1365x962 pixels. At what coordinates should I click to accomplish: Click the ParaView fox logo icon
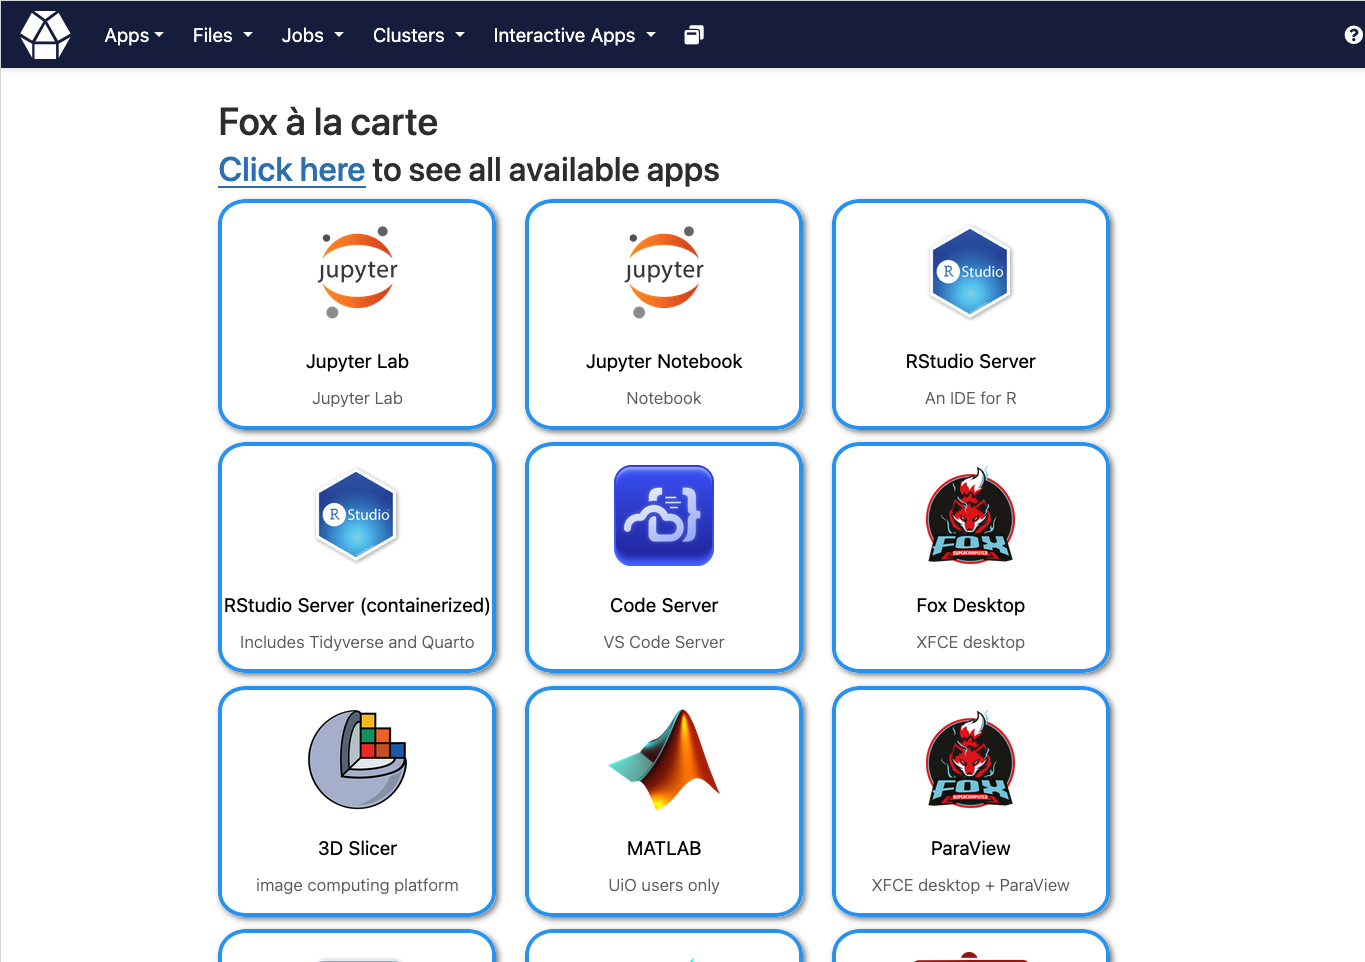point(970,759)
